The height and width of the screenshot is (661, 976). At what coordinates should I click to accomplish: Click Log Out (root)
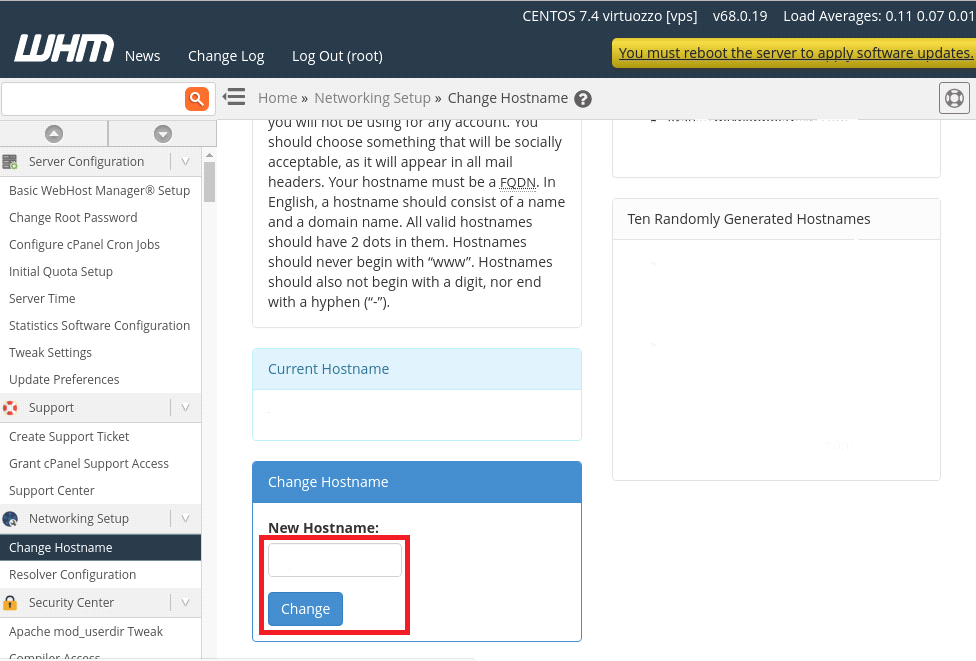tap(337, 56)
